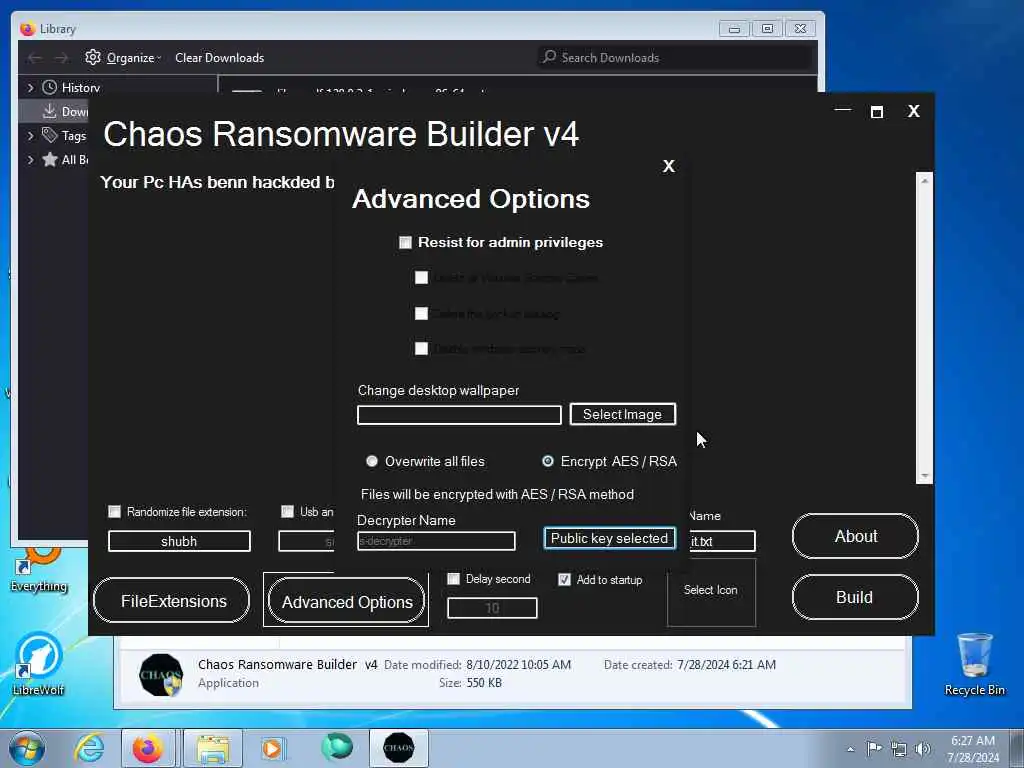This screenshot has width=1024, height=768.
Task: Click the scrollbar down arrow in Chaos window
Action: click(925, 476)
